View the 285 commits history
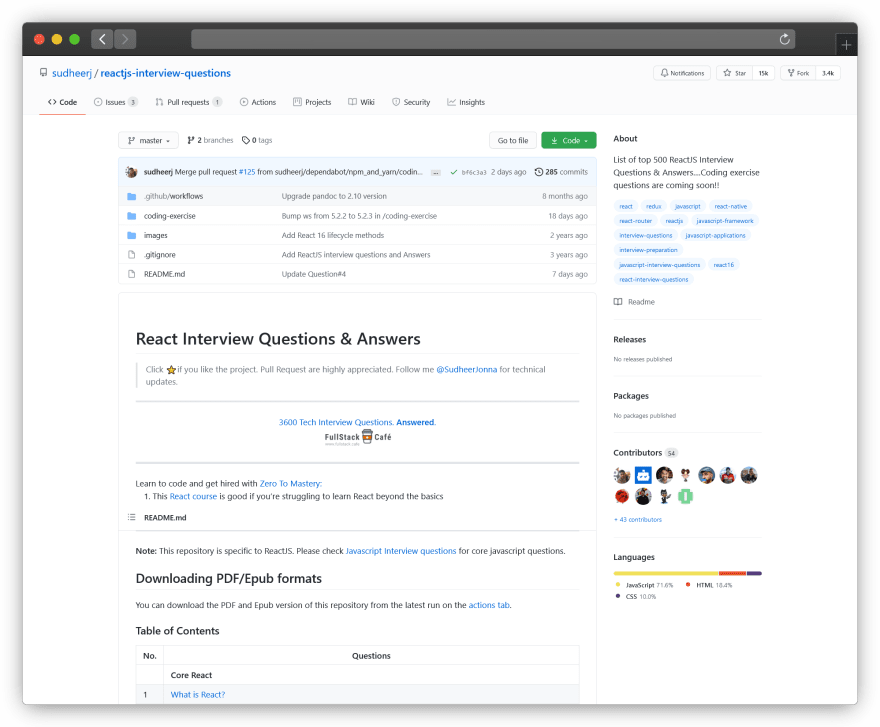 pos(561,172)
